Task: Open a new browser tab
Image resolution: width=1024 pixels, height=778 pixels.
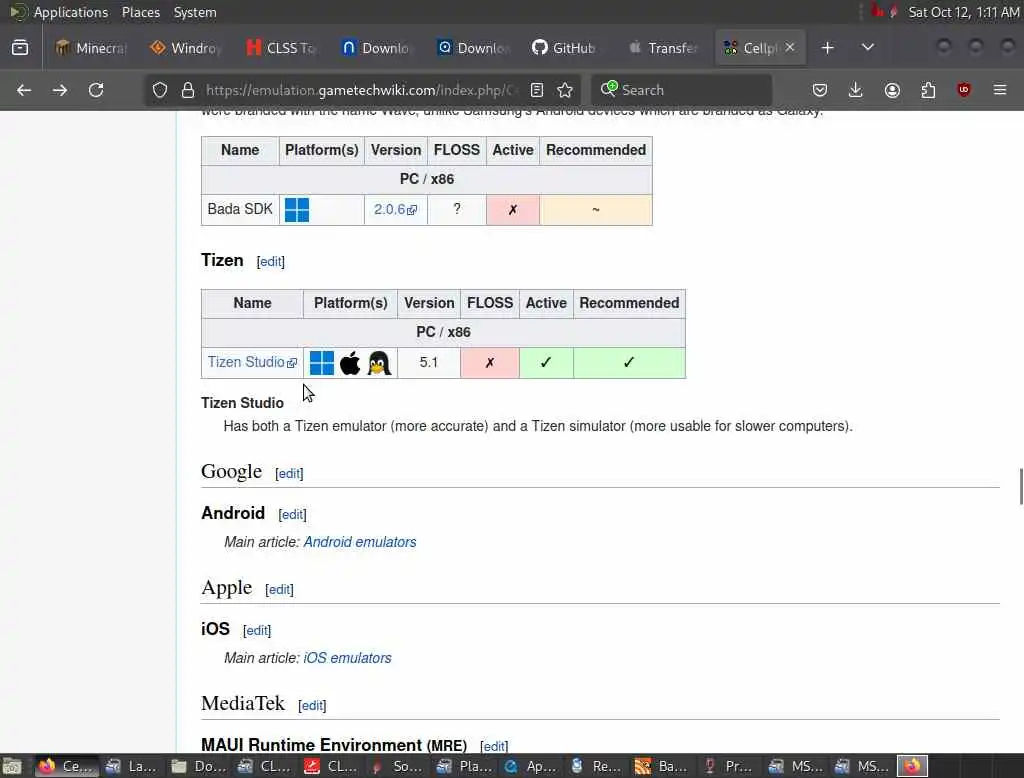Action: coord(827,48)
